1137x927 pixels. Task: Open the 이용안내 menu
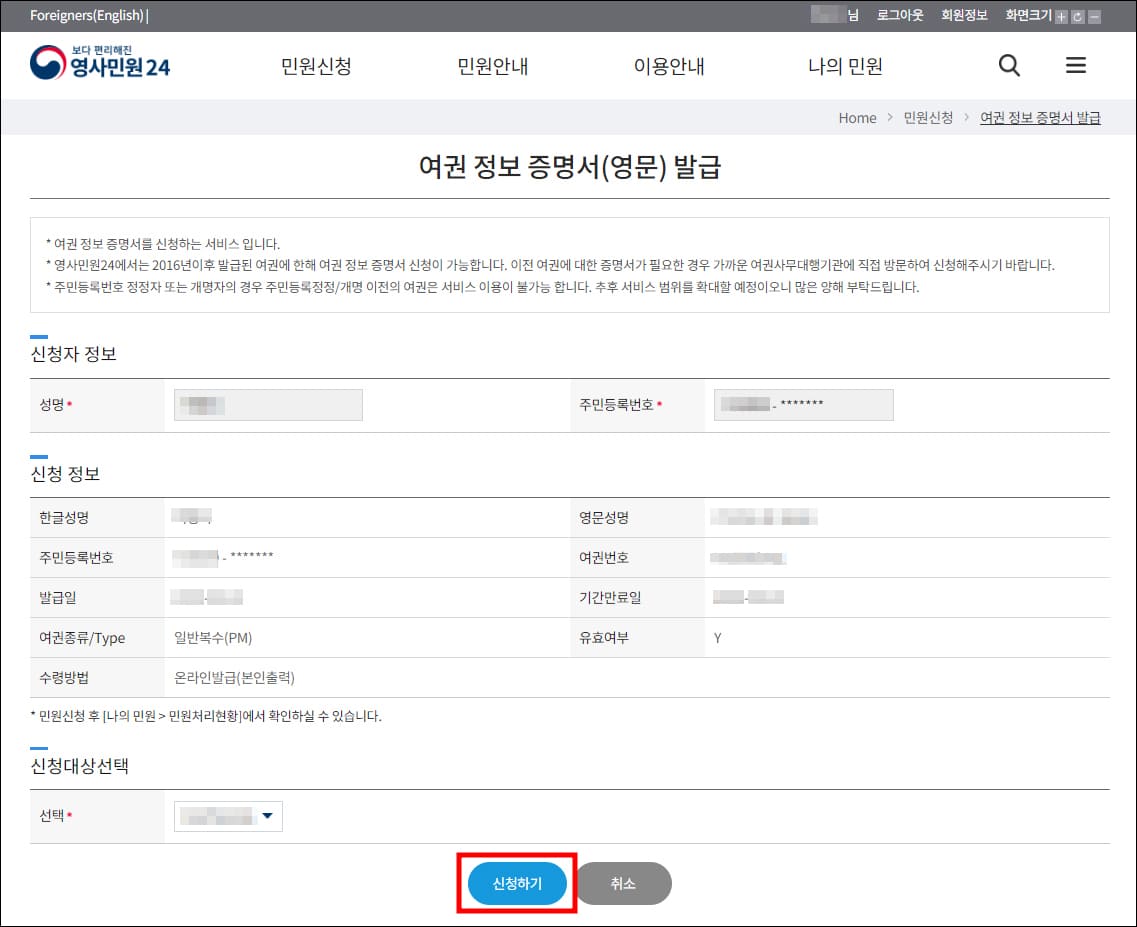click(x=670, y=64)
